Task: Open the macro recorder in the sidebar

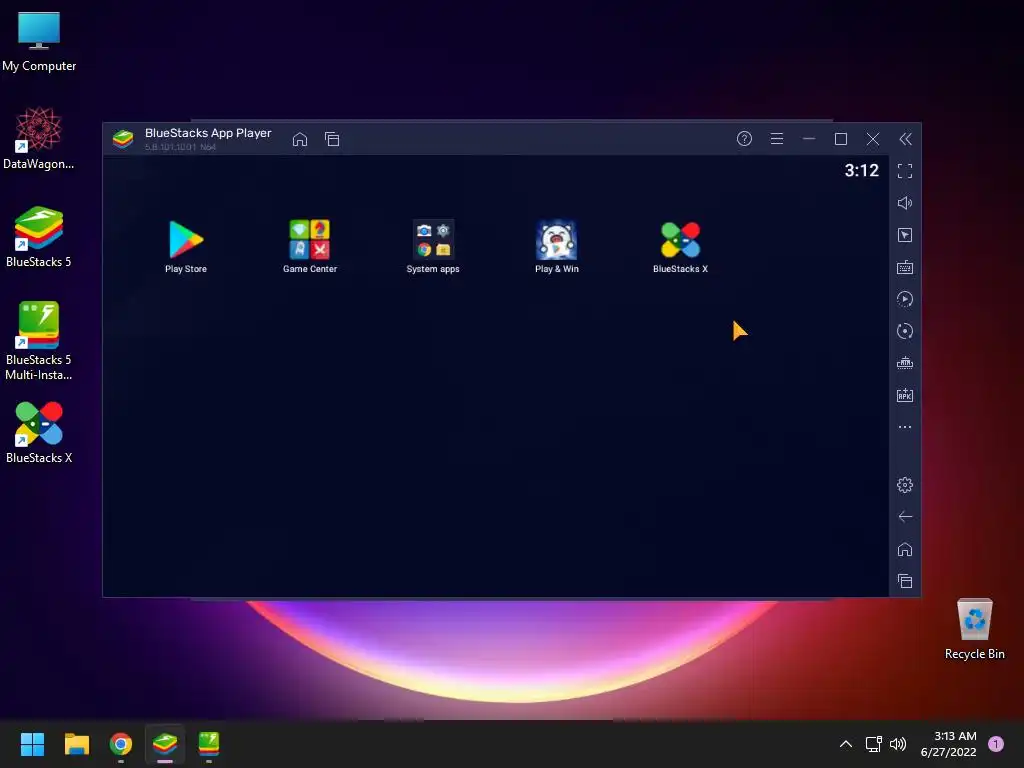Action: 904,299
